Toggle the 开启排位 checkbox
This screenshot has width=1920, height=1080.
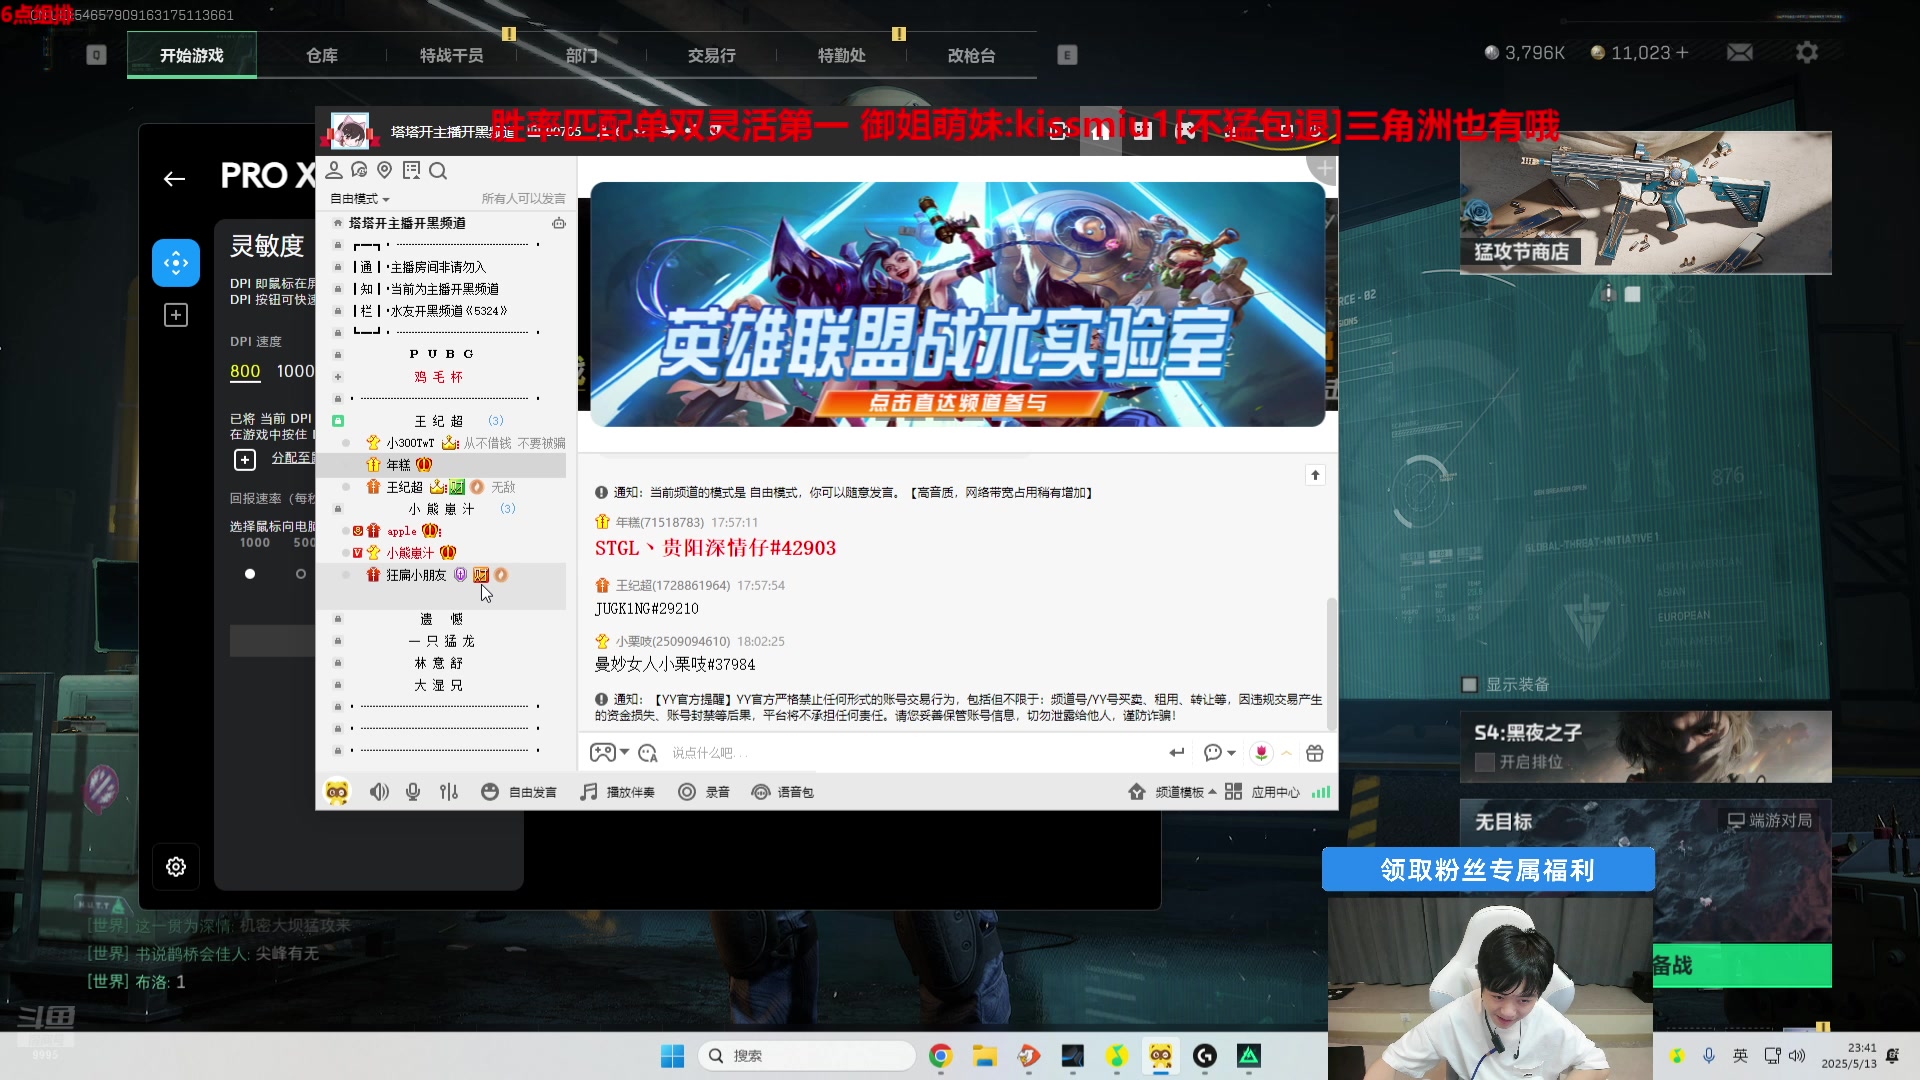pos(1485,762)
